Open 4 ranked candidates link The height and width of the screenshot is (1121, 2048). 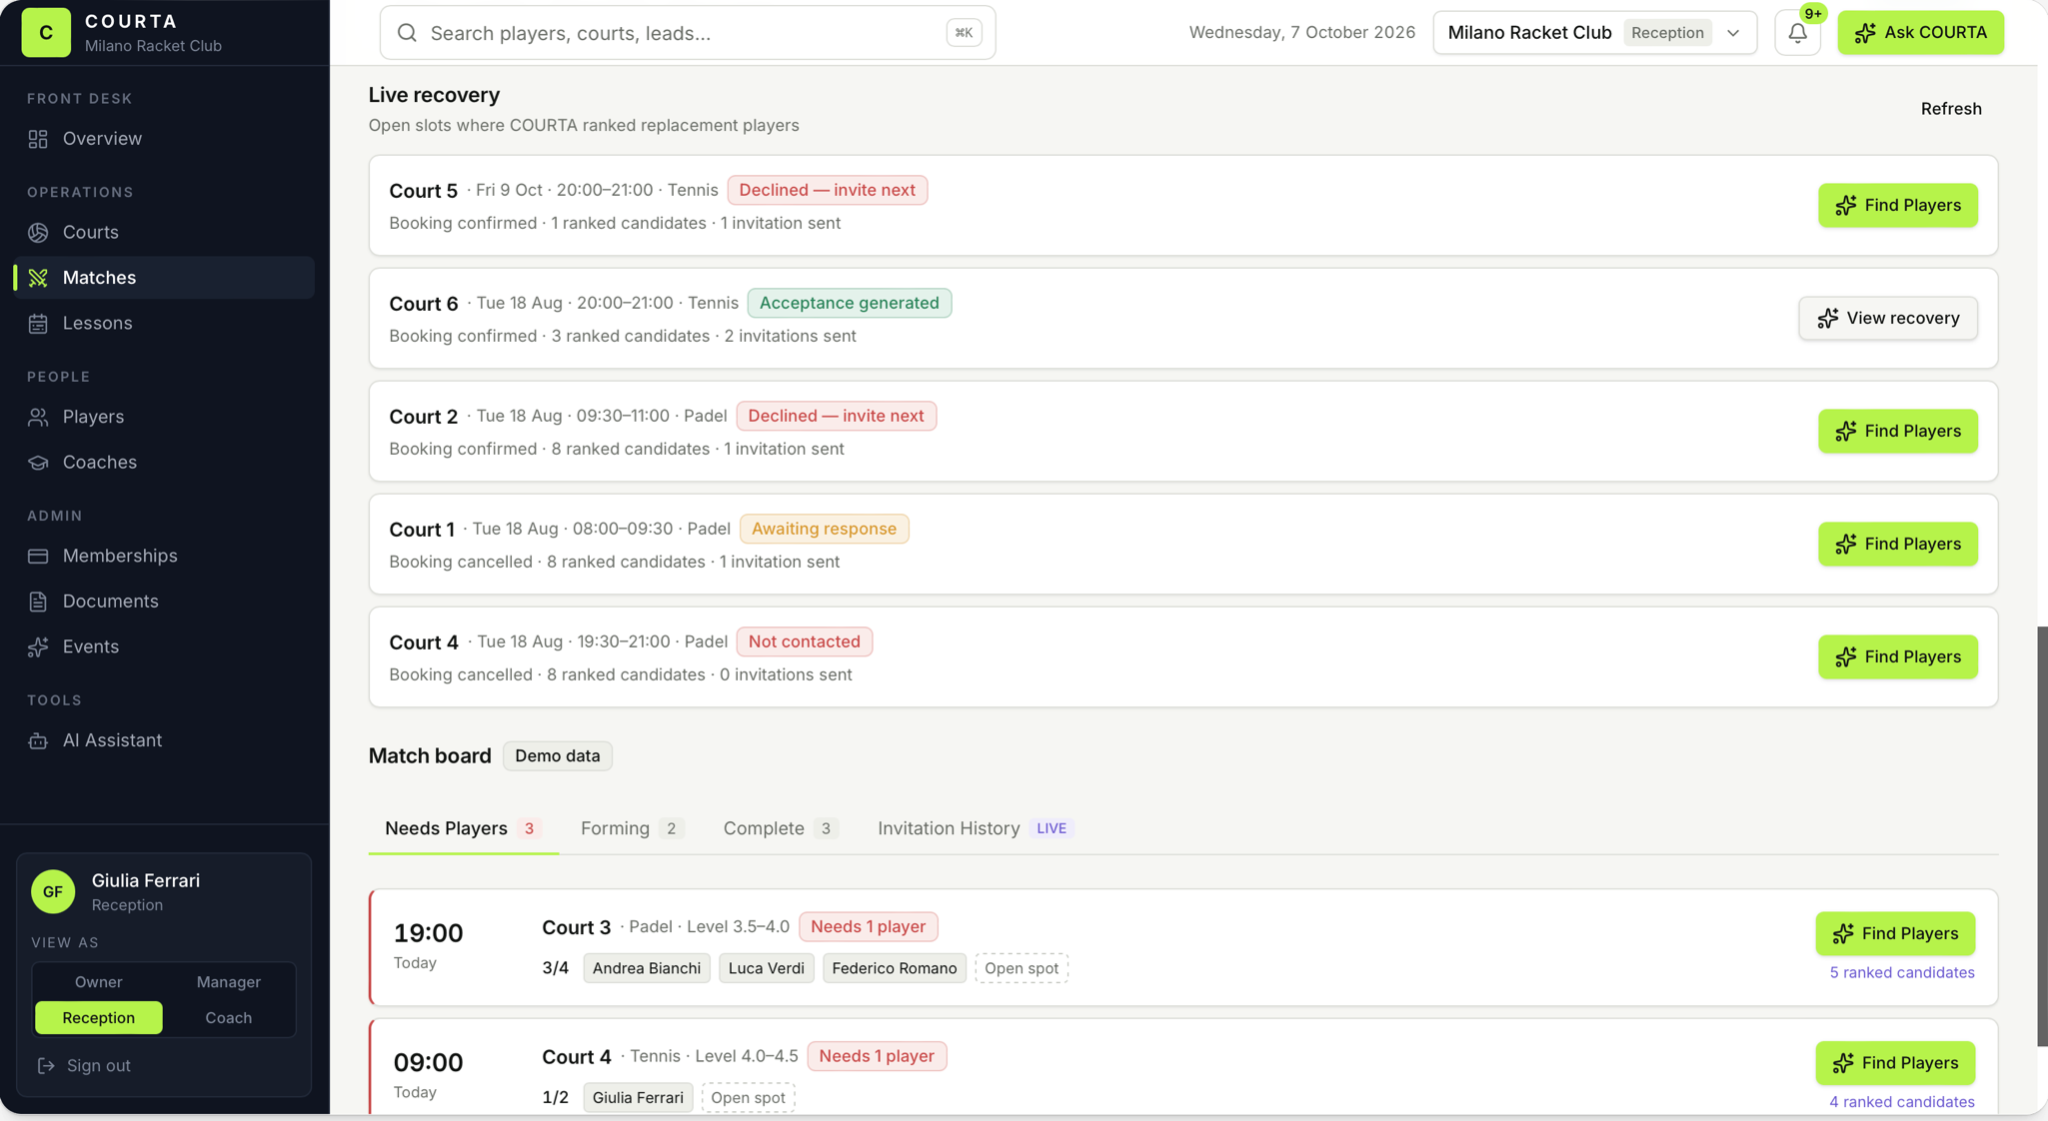click(1901, 1102)
